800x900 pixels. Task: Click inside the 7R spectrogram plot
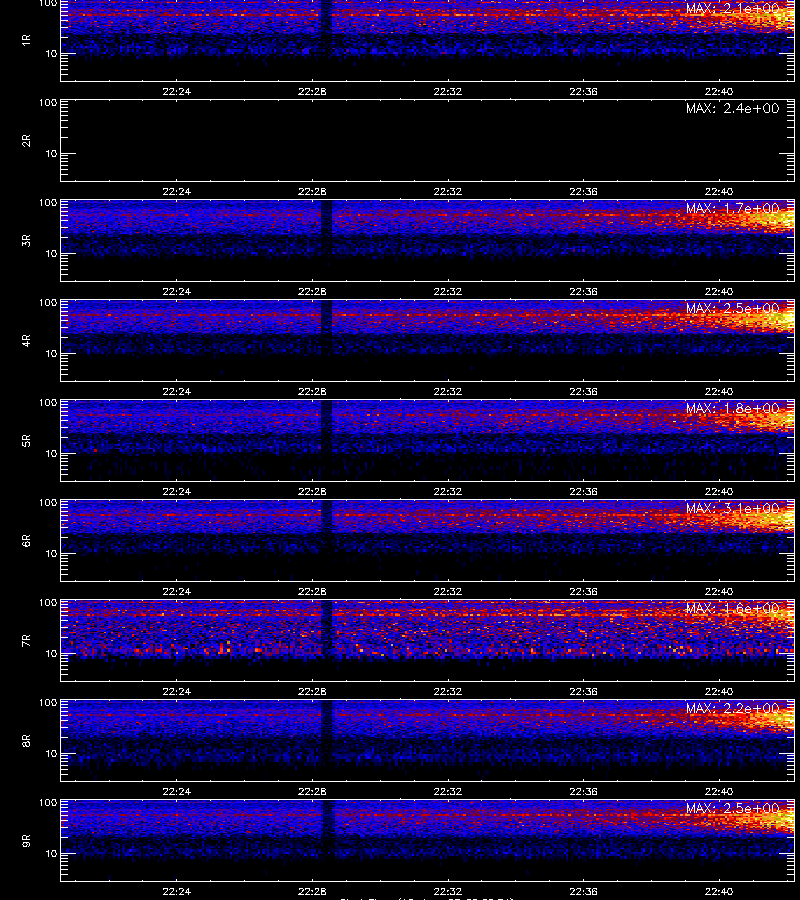pos(428,641)
